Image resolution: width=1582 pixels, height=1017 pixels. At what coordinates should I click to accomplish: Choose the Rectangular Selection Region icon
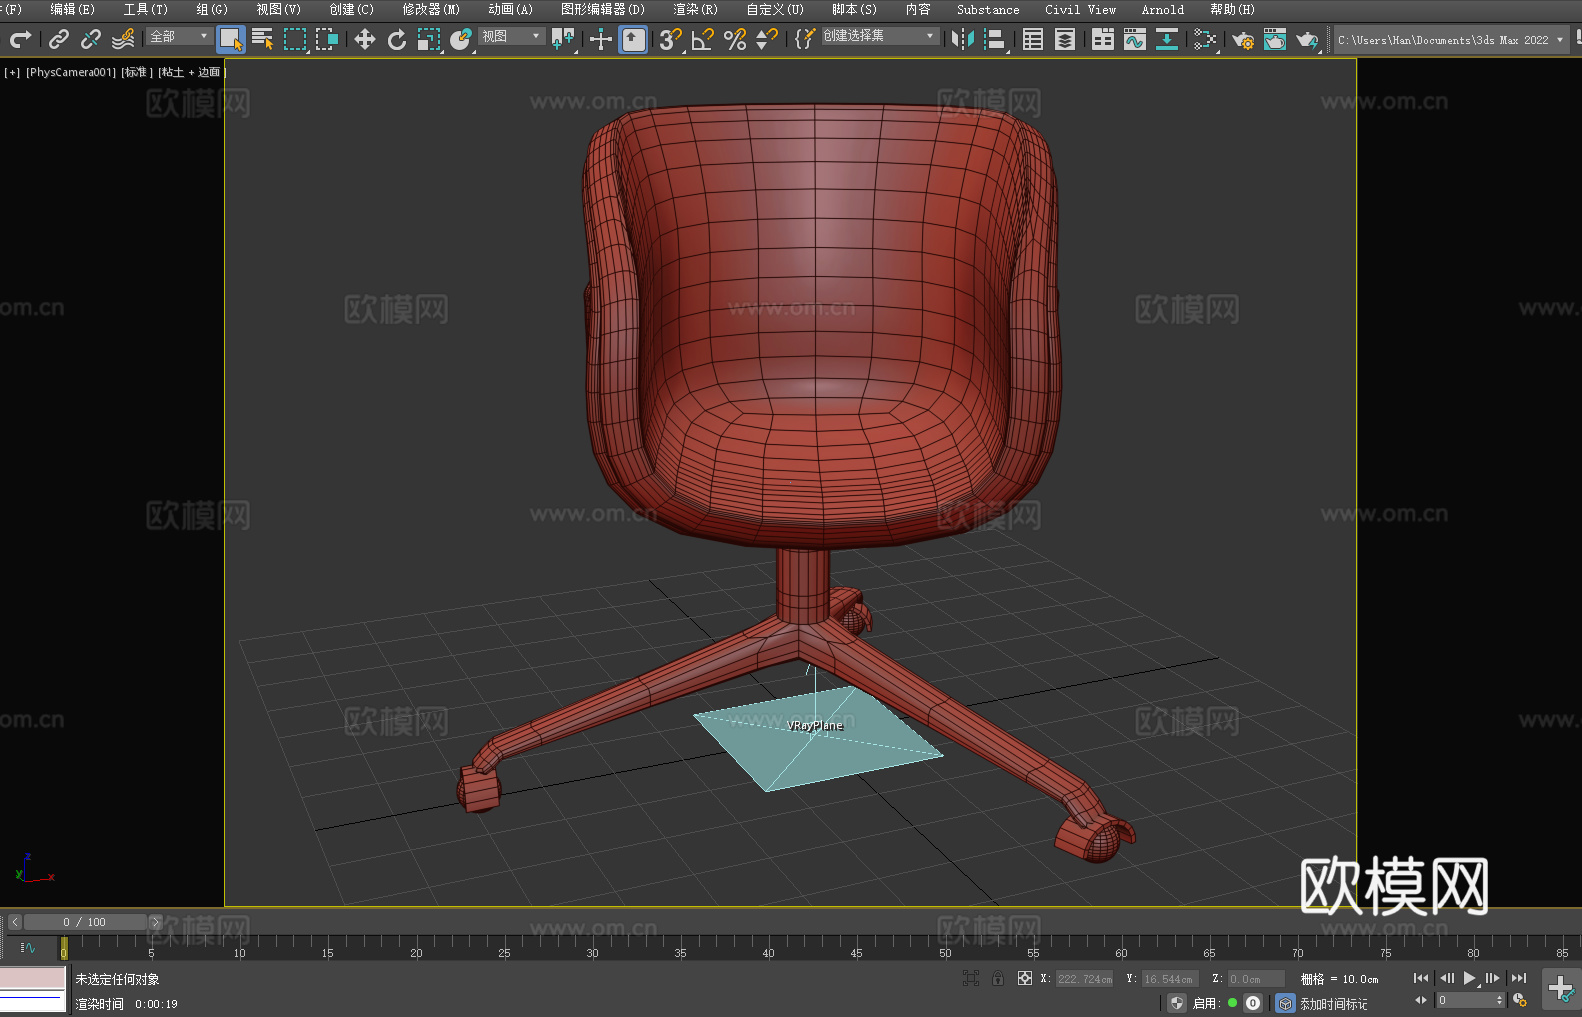(295, 39)
